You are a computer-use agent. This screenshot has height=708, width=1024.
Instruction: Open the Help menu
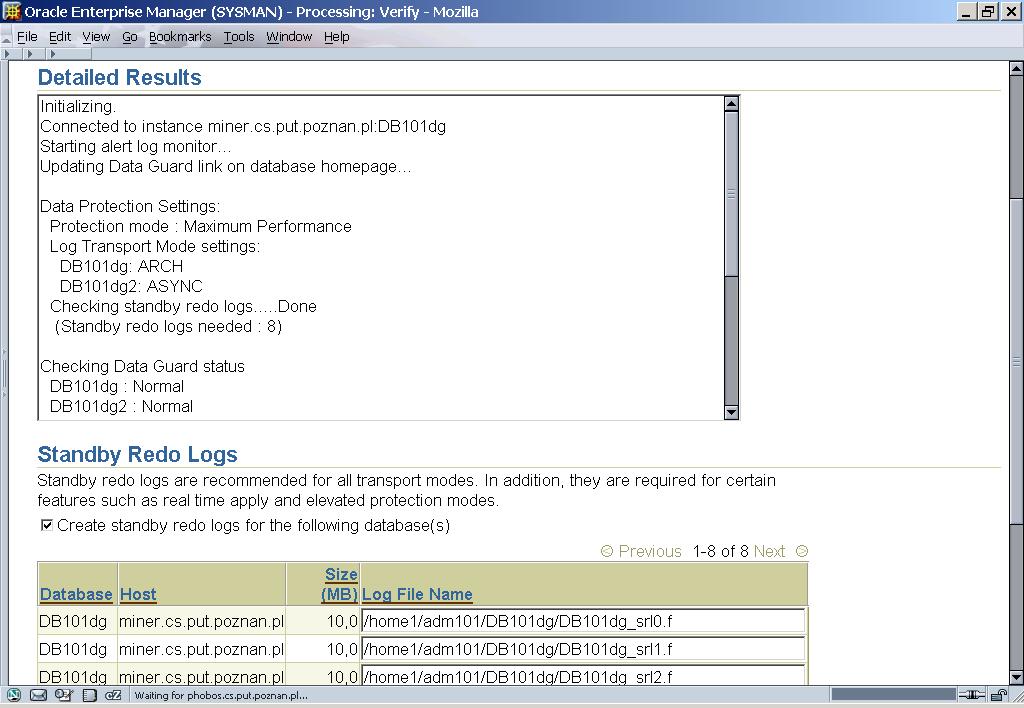(336, 37)
